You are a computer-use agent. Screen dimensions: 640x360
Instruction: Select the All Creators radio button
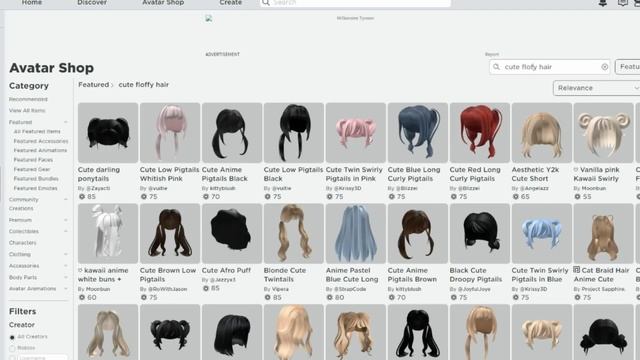tap(12, 337)
